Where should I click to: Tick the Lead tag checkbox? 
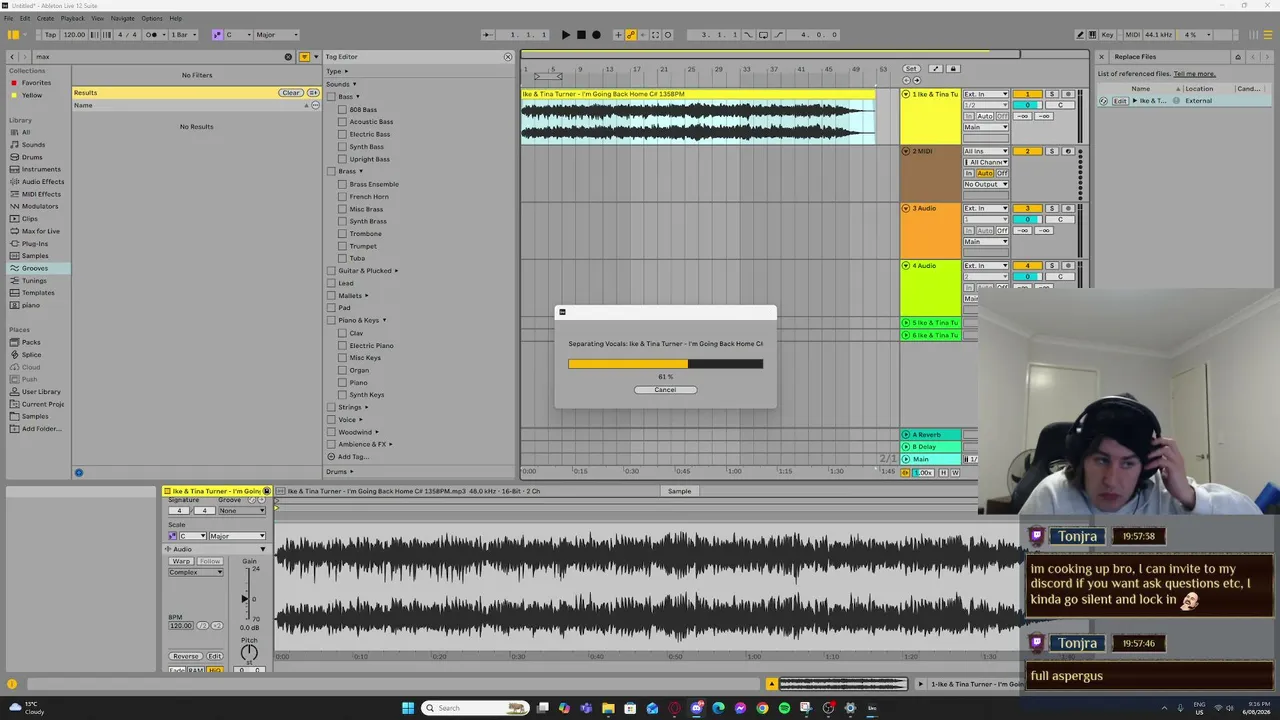(x=331, y=283)
